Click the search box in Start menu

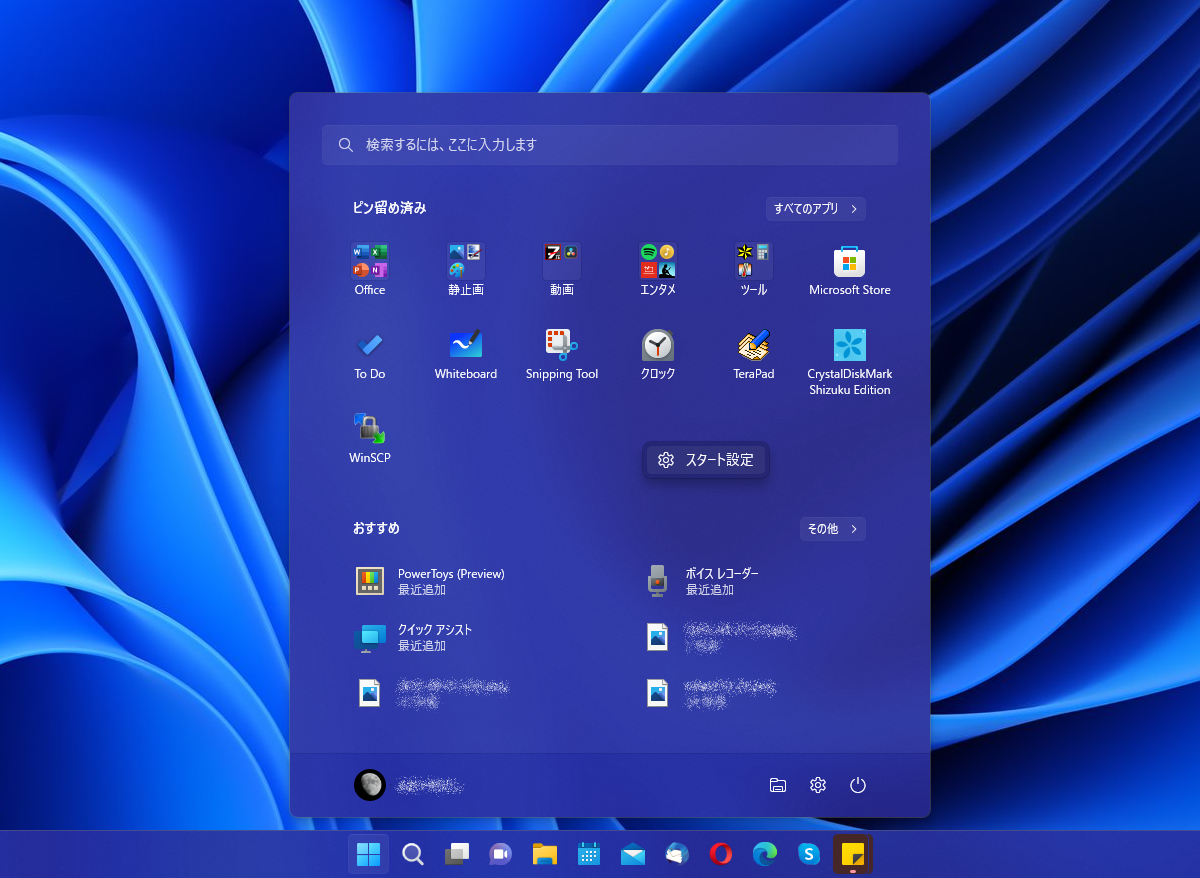tap(610, 145)
